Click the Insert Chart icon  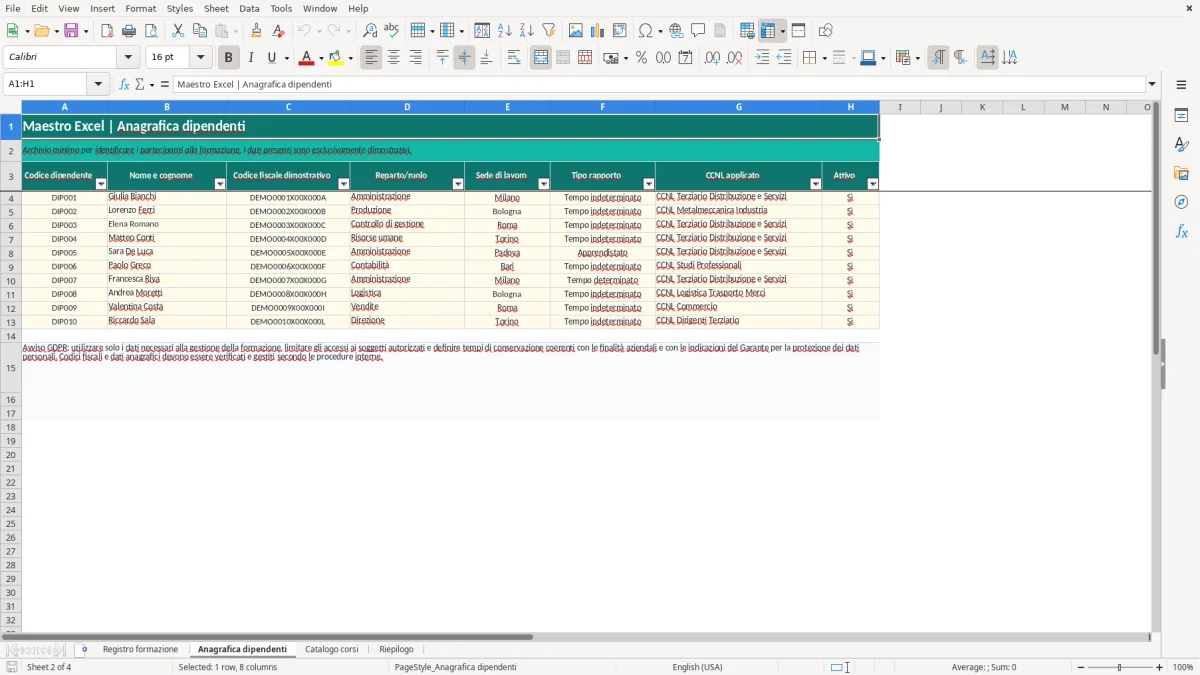pyautogui.click(x=597, y=31)
